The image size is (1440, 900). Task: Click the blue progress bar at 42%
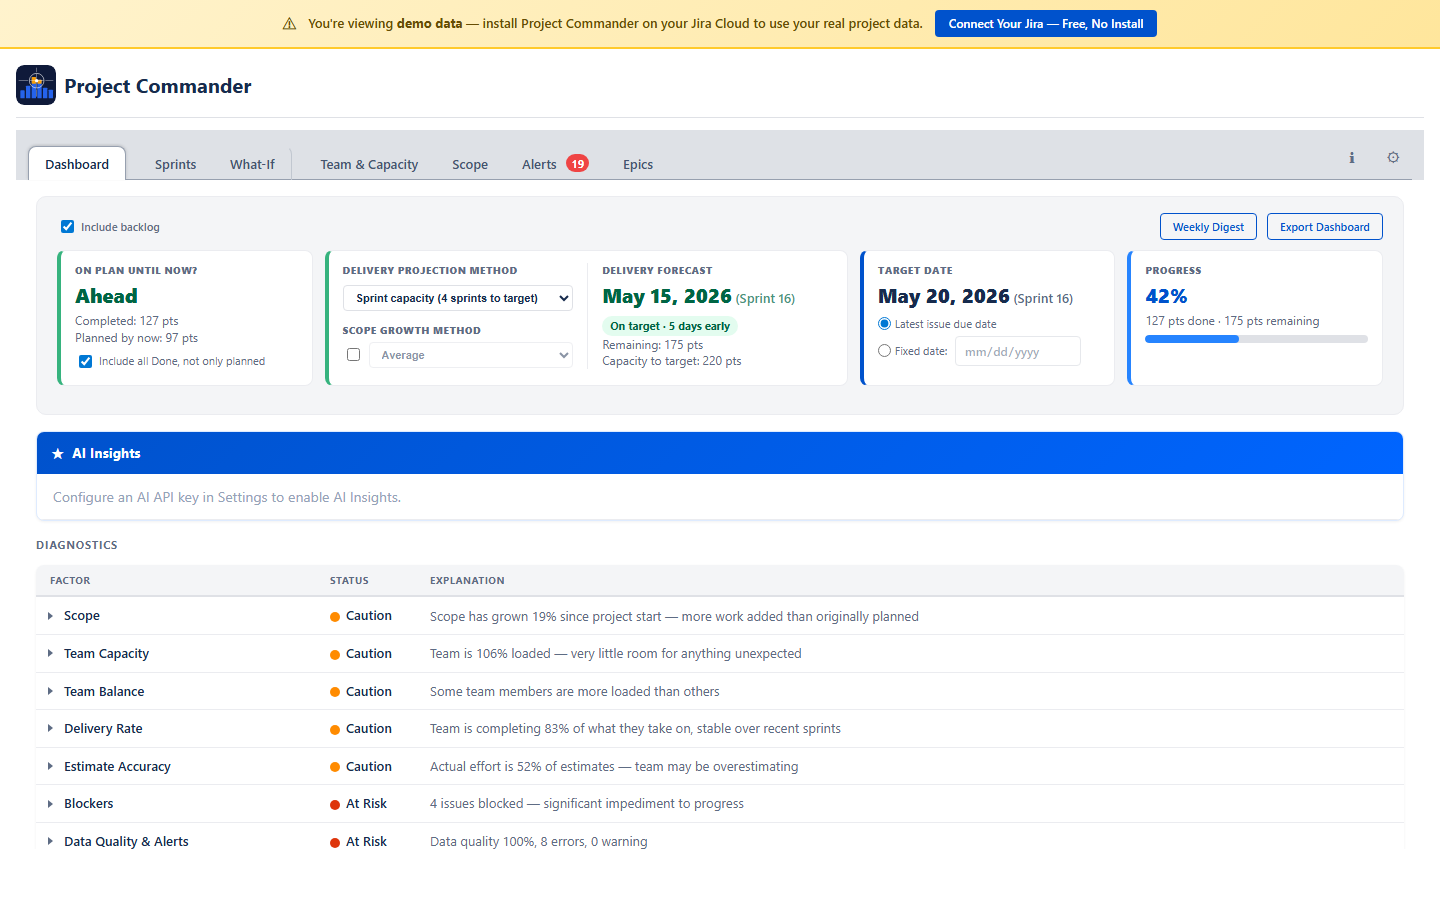1191,339
